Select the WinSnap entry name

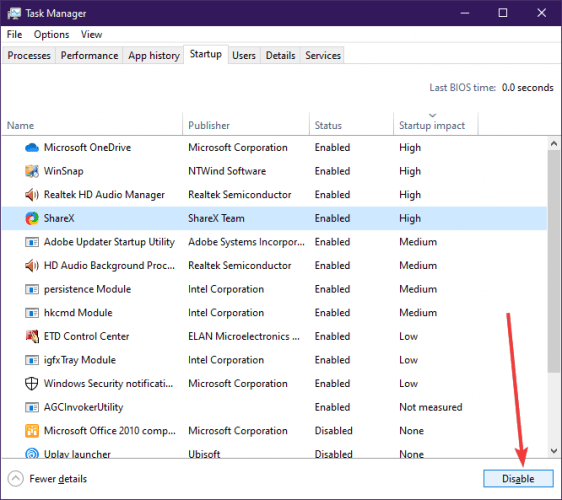[64, 171]
